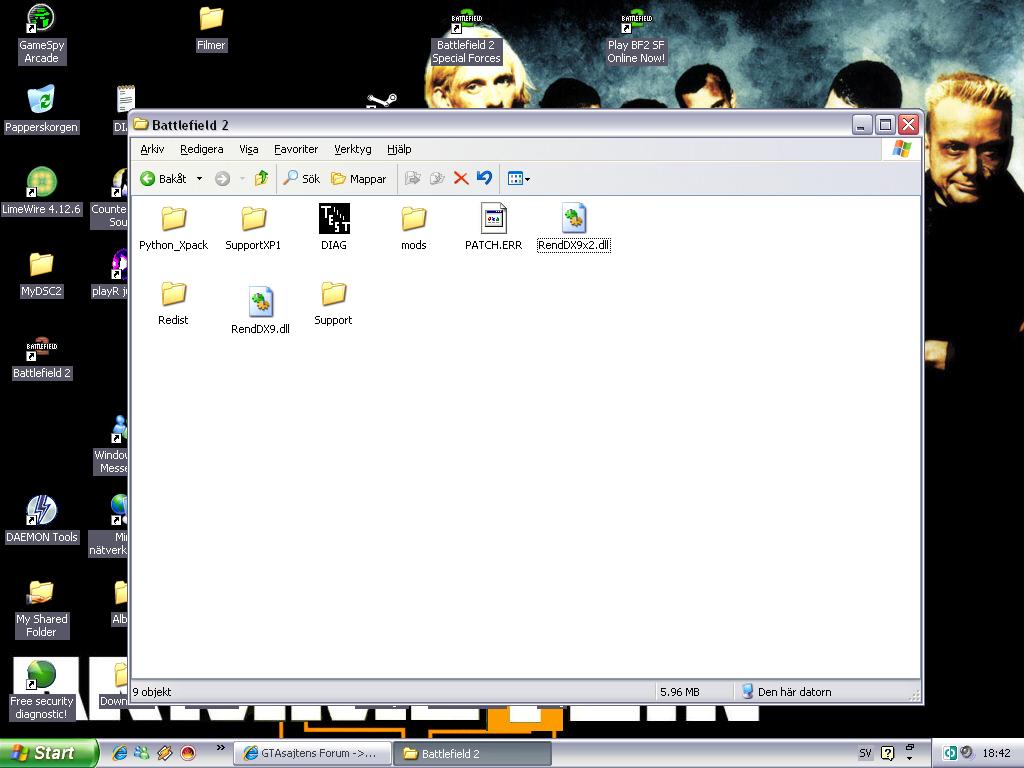Launch the red round quick launch icon
Viewport: 1024px width, 768px height.
(187, 753)
